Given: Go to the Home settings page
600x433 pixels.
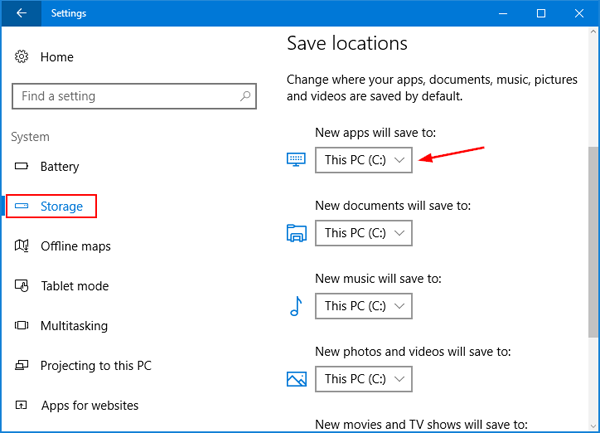Looking at the screenshot, I should click(x=57, y=57).
